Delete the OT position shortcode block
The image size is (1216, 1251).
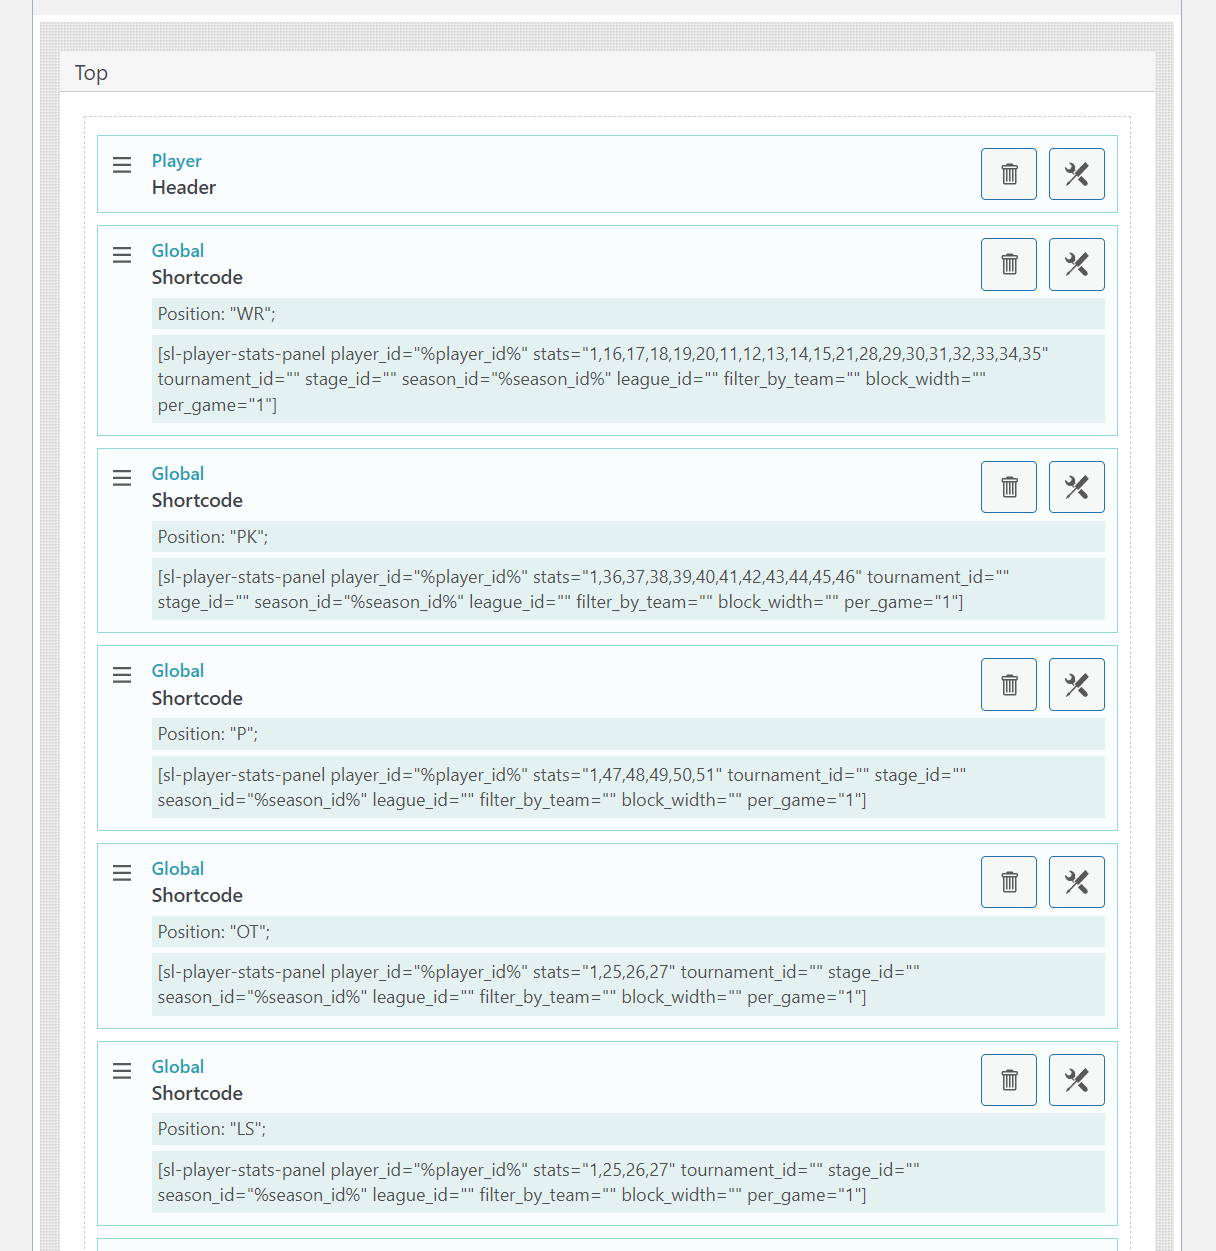coord(1009,882)
